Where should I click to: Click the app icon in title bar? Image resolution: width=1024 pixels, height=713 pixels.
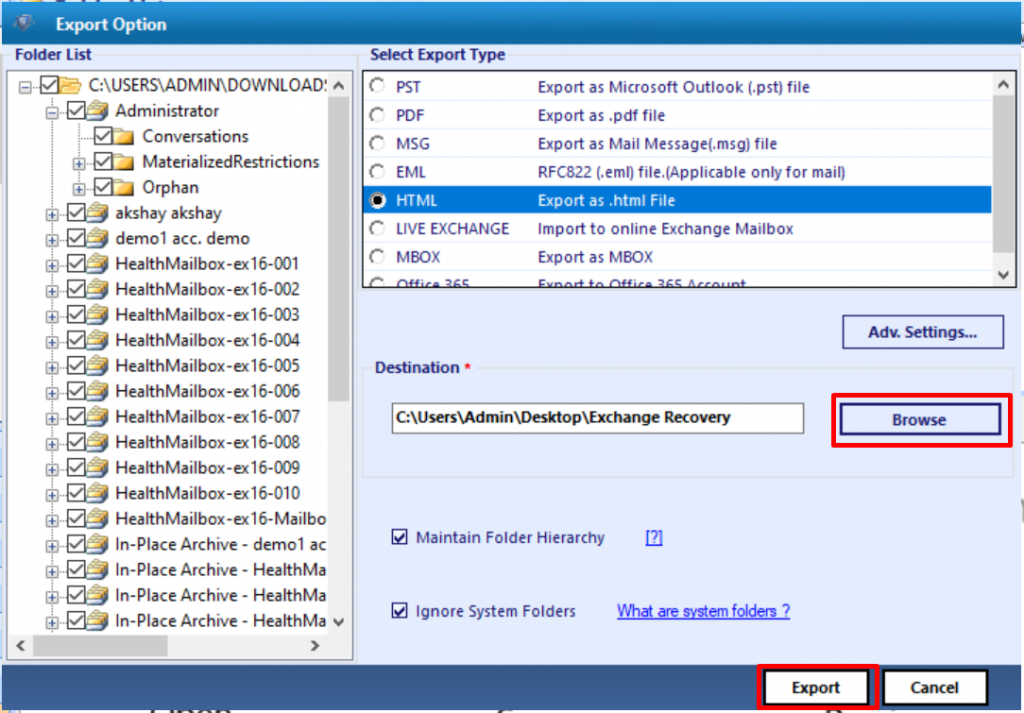[24, 23]
